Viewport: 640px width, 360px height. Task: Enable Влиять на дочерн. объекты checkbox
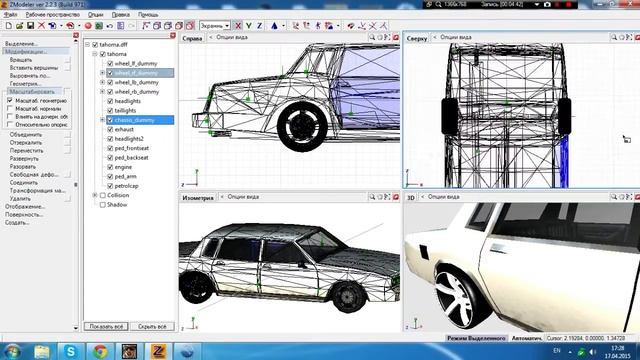[x=10, y=117]
